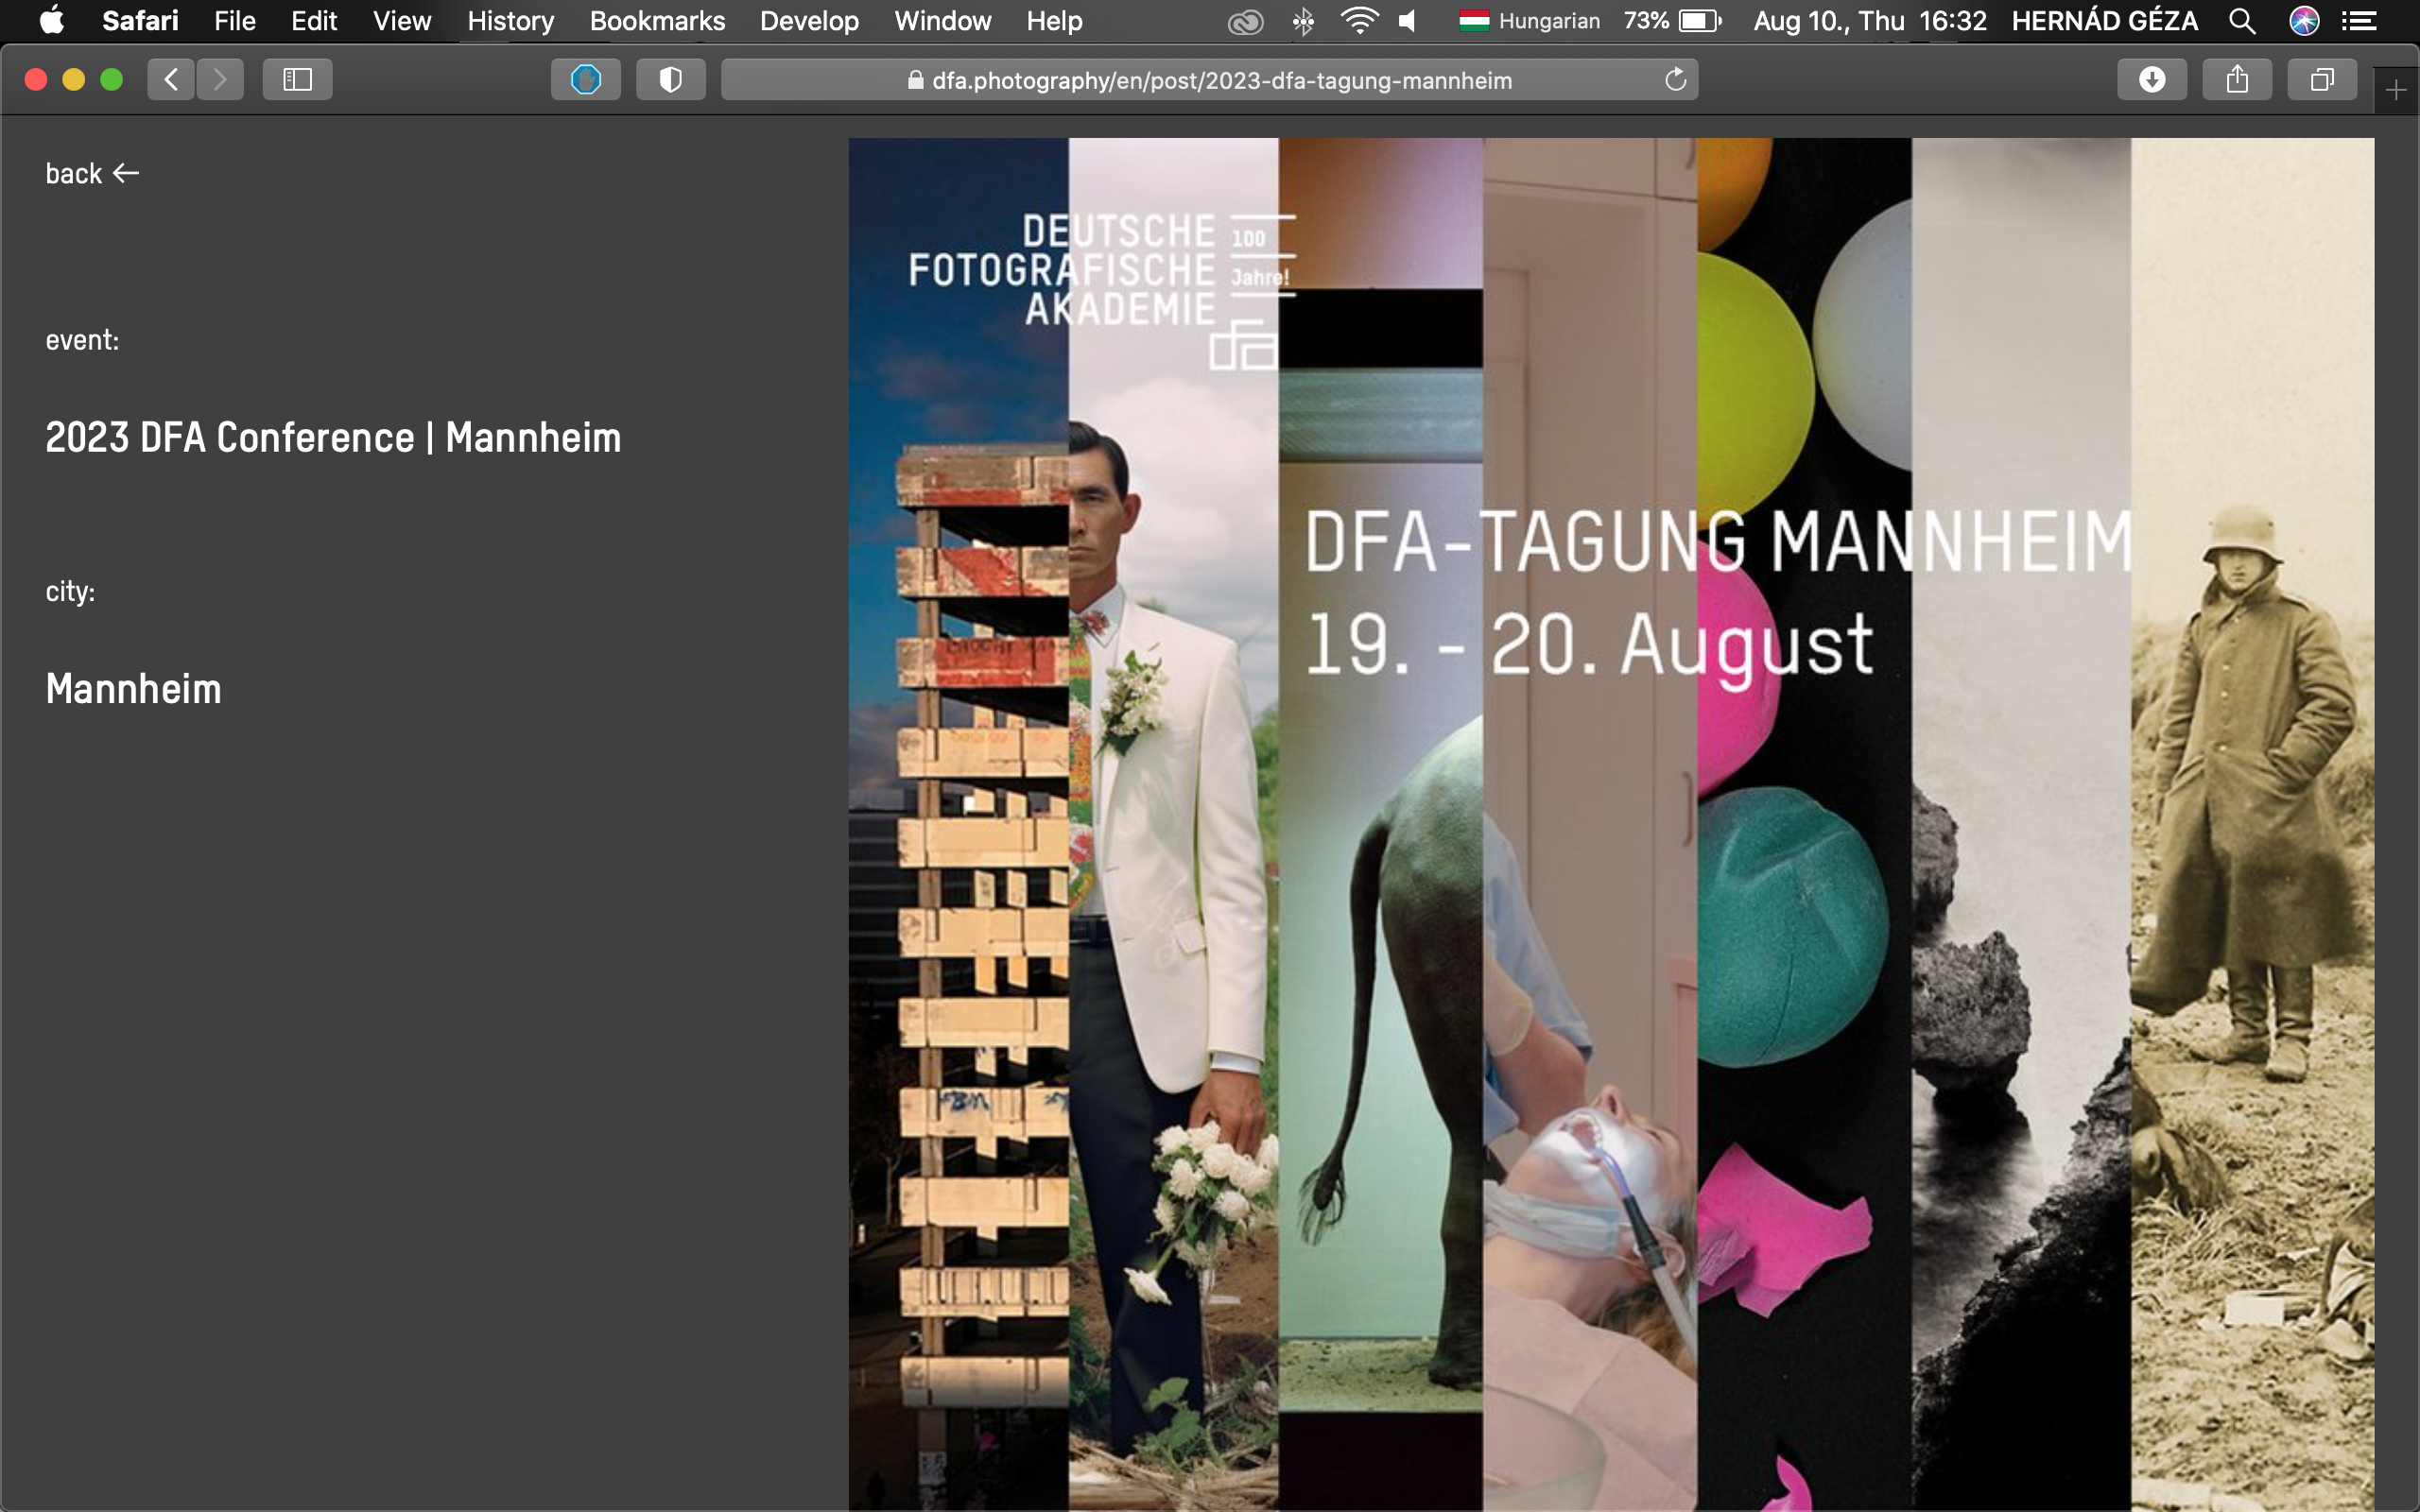Open the volume control in menu bar

pos(1408,21)
